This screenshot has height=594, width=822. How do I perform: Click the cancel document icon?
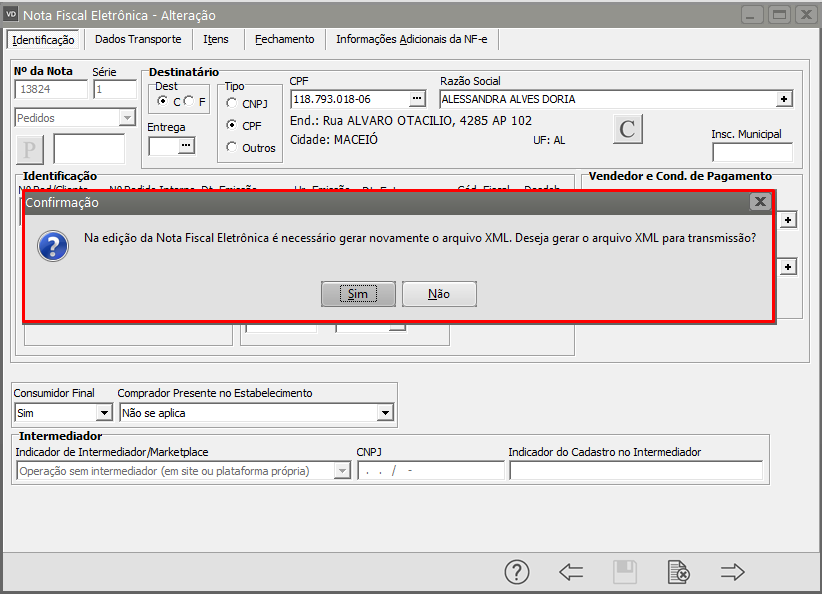point(678,572)
